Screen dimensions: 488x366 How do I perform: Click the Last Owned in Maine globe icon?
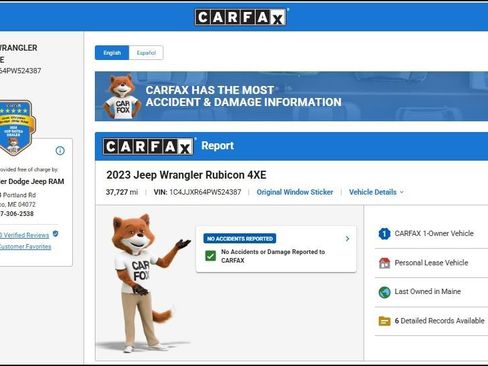tap(384, 292)
